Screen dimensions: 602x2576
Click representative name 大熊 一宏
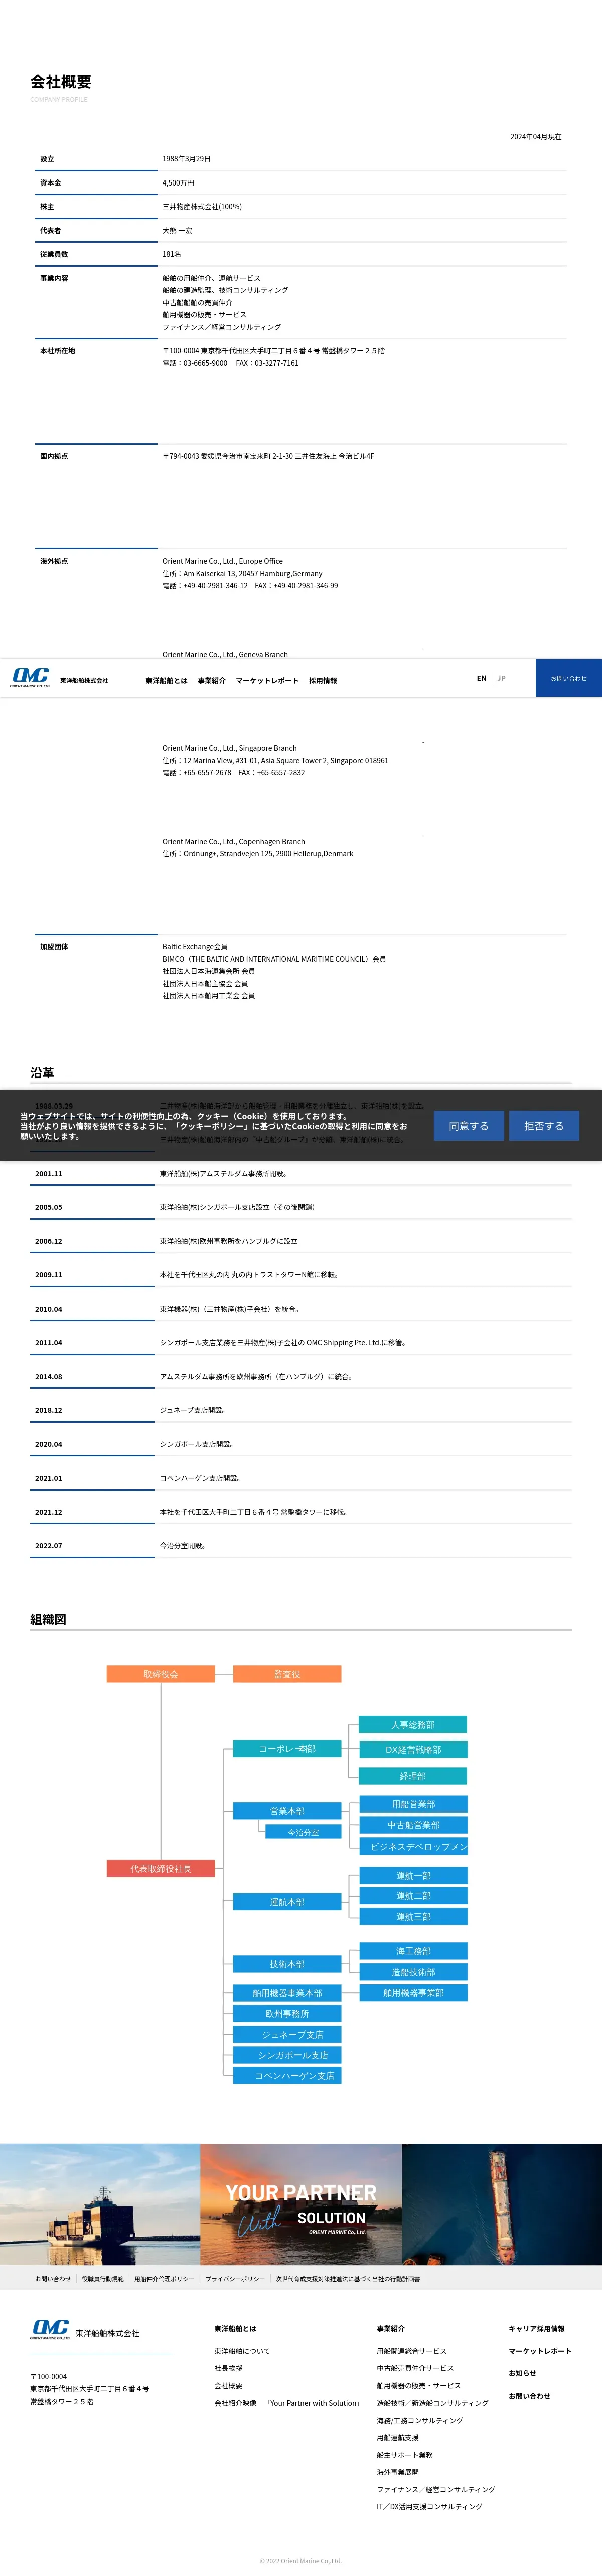[177, 231]
